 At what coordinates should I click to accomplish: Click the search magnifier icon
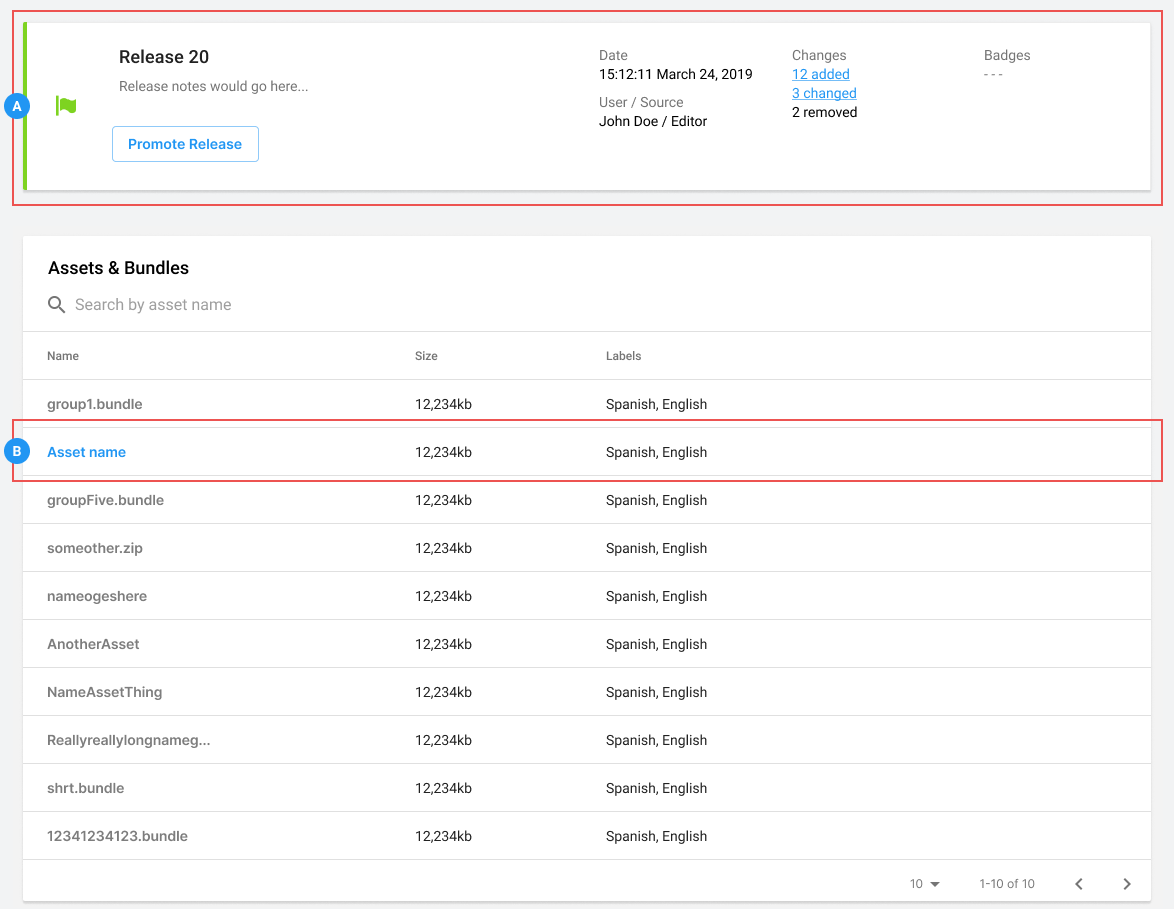click(x=57, y=304)
